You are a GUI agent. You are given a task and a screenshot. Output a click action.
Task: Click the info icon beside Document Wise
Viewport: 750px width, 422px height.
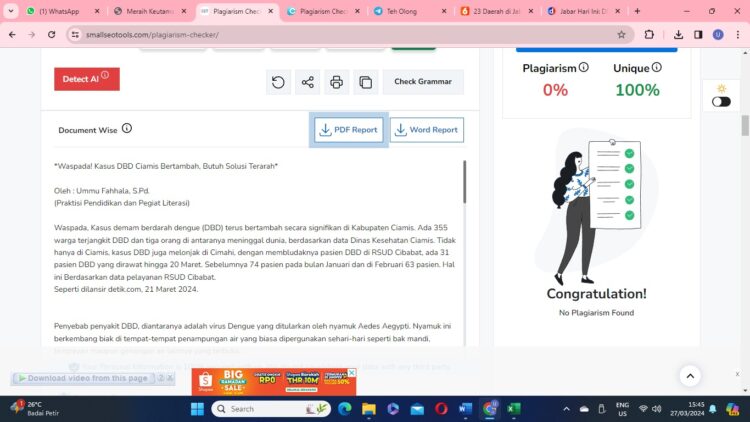(x=127, y=128)
